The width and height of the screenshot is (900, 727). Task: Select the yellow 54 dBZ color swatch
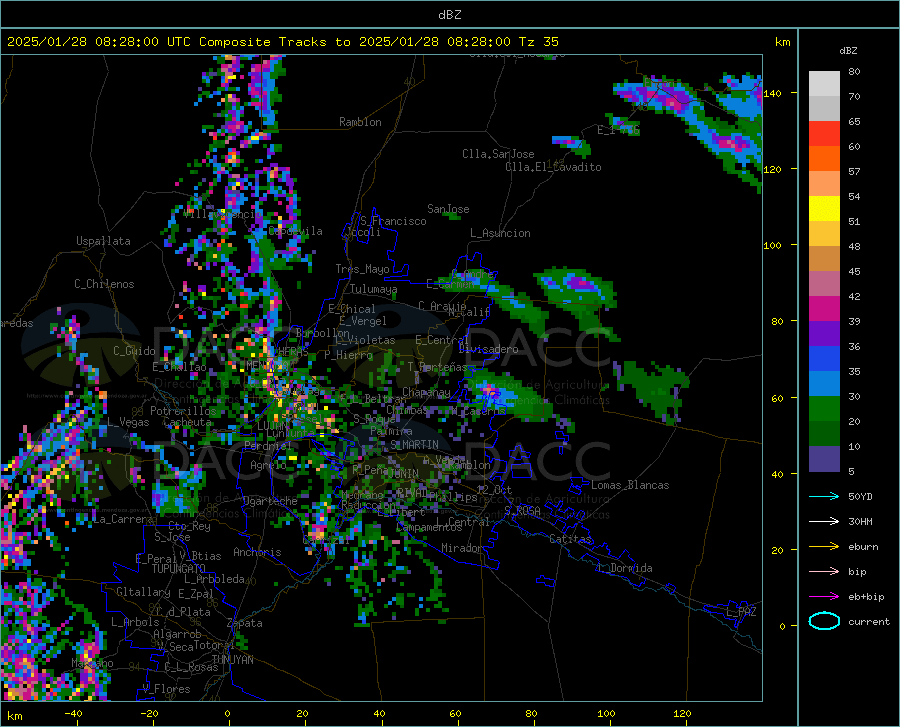[x=824, y=209]
